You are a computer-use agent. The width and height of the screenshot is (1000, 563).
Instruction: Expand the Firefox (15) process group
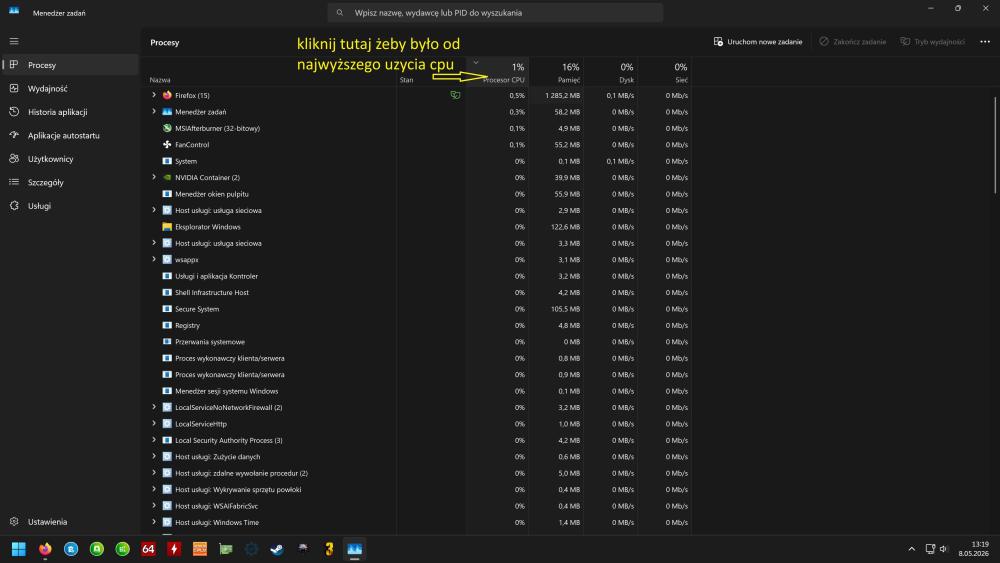point(154,95)
